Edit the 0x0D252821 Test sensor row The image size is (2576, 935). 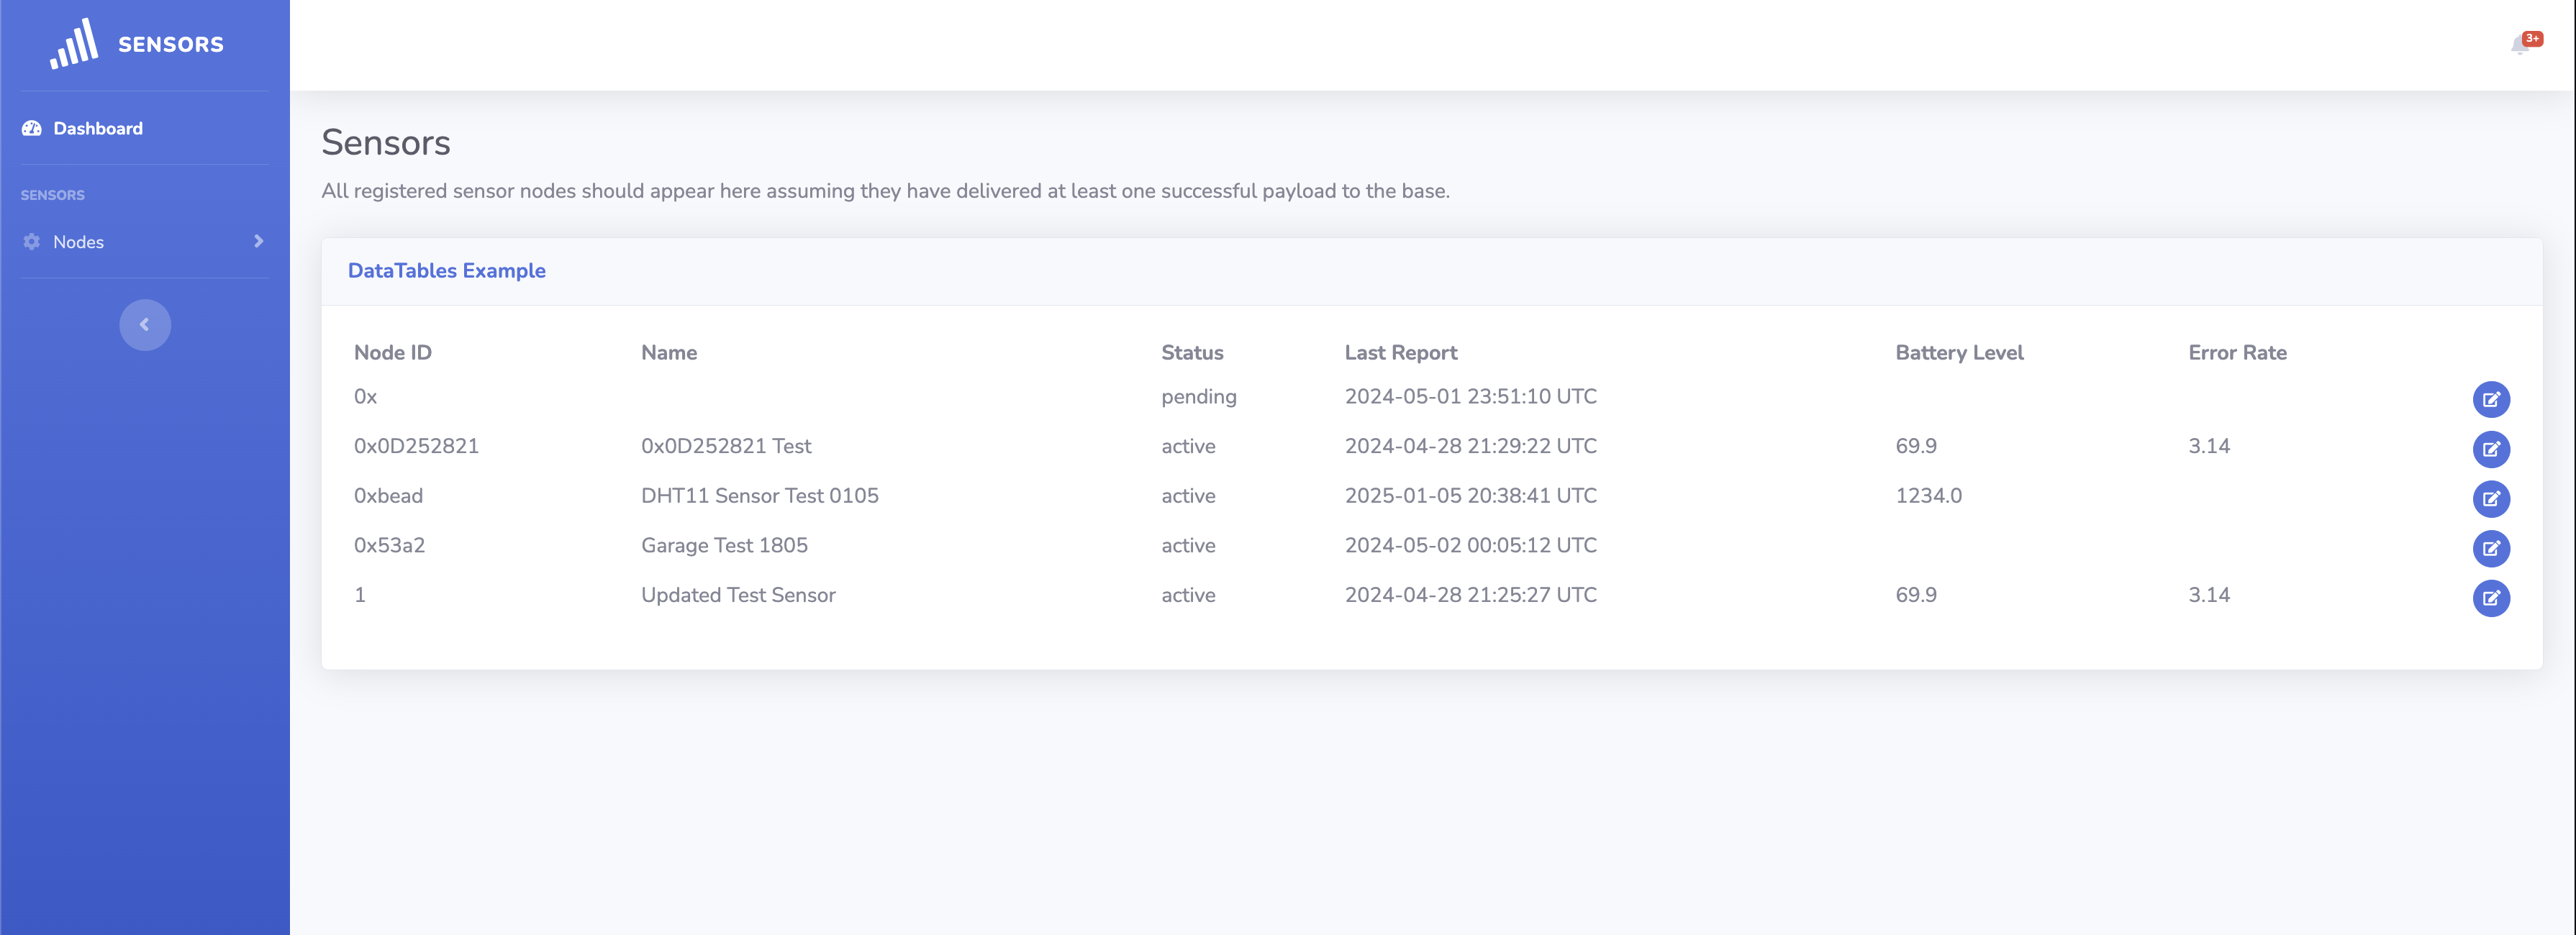(2490, 449)
